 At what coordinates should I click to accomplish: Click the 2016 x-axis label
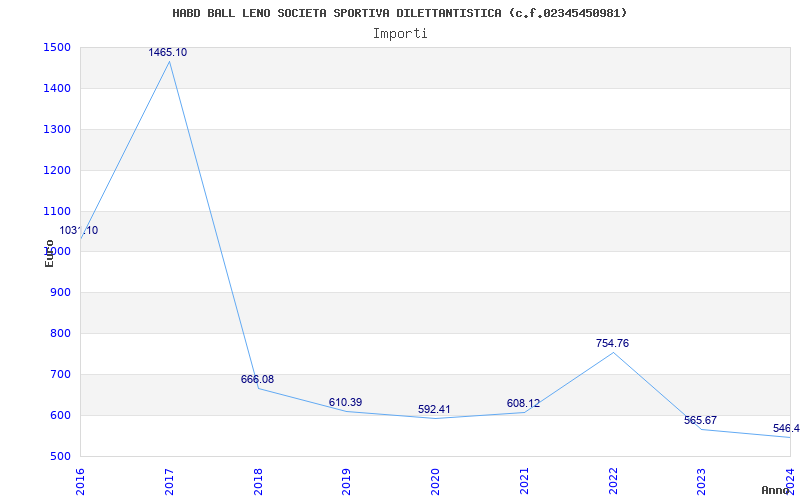(80, 482)
